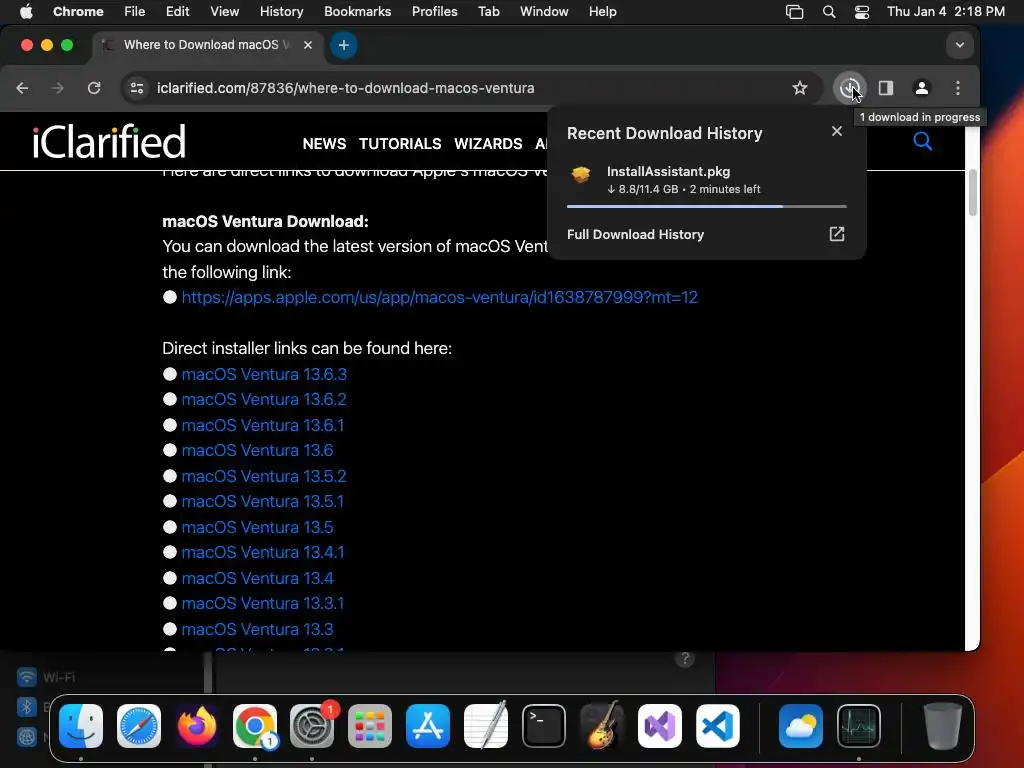Open TextEdit from Dock

point(485,726)
